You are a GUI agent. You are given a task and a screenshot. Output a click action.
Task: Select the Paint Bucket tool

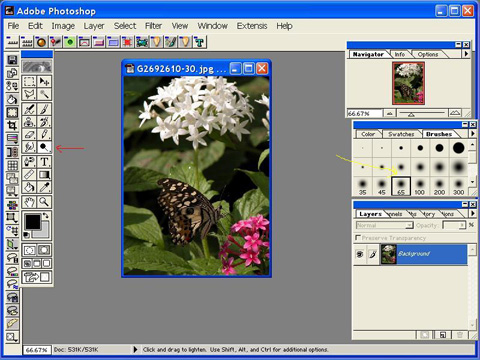click(29, 187)
